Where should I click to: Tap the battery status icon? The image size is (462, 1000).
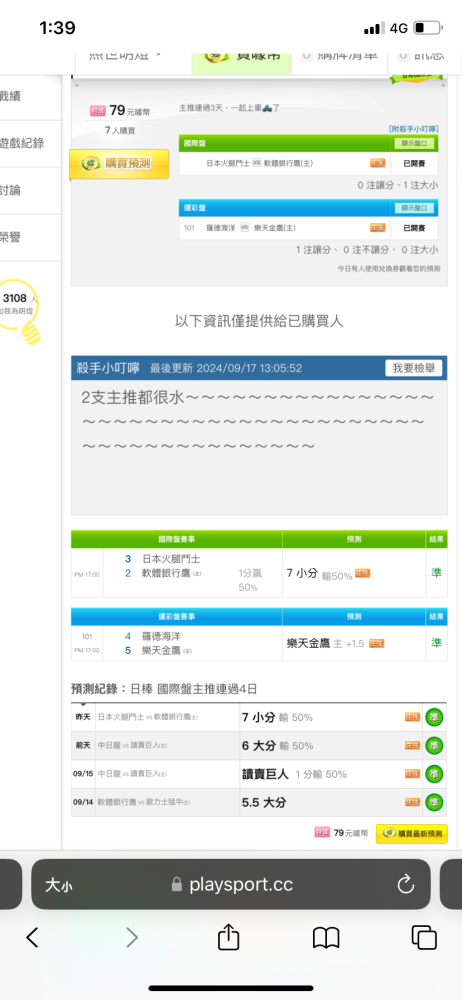[x=428, y=28]
